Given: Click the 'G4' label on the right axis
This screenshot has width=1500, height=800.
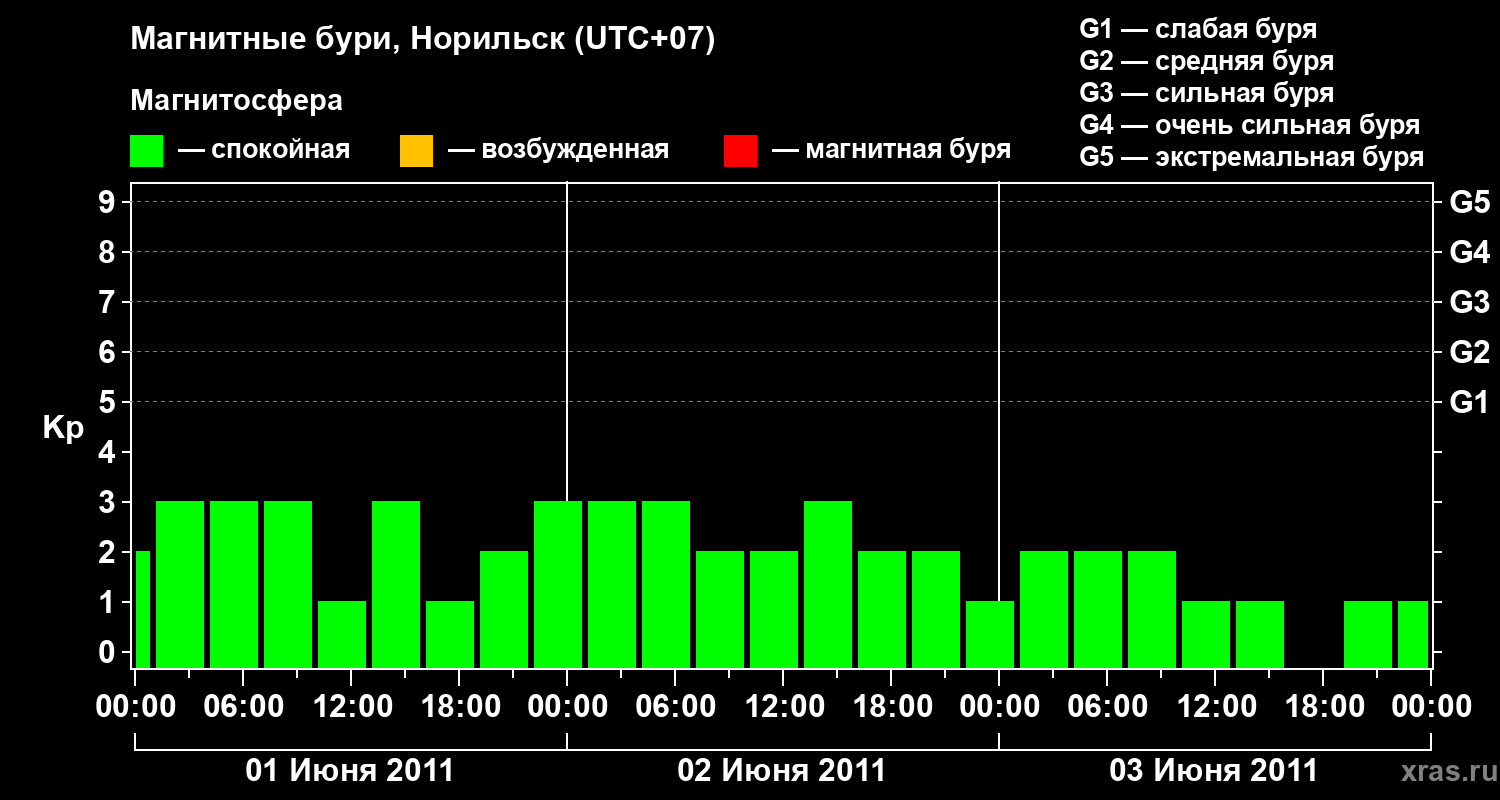Looking at the screenshot, I should [x=1469, y=252].
